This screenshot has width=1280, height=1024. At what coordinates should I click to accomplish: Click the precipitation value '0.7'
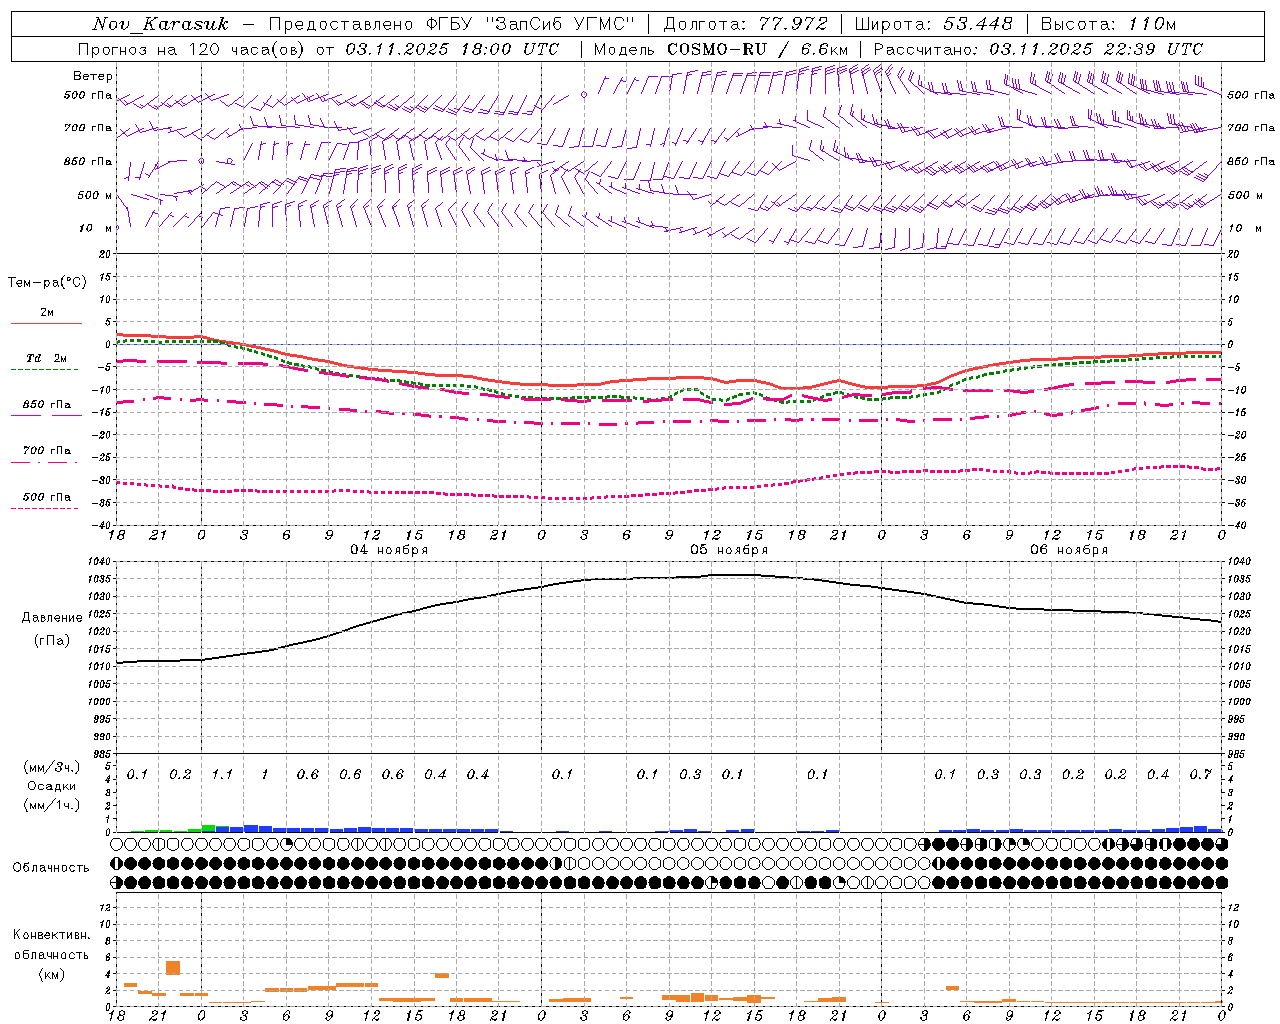[x=1201, y=774]
